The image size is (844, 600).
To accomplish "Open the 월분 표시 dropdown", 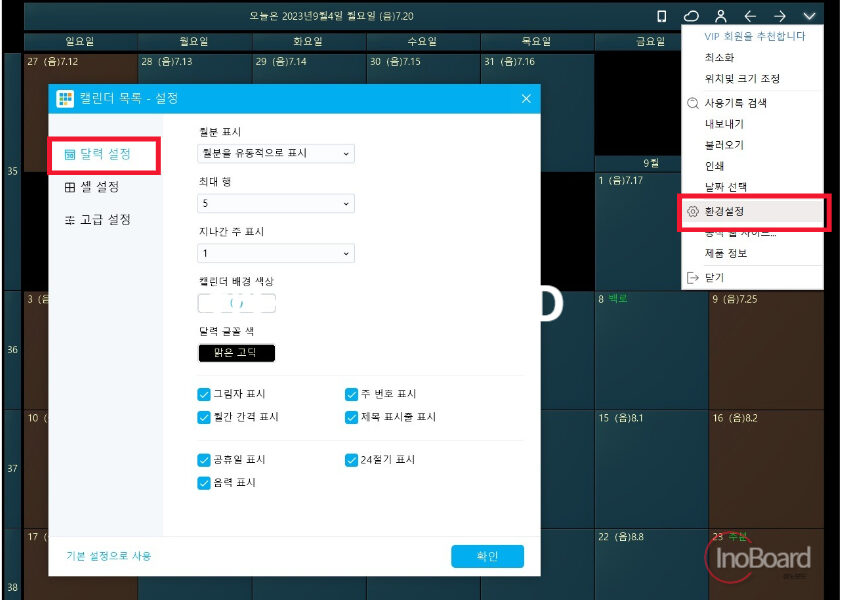I will click(x=276, y=153).
